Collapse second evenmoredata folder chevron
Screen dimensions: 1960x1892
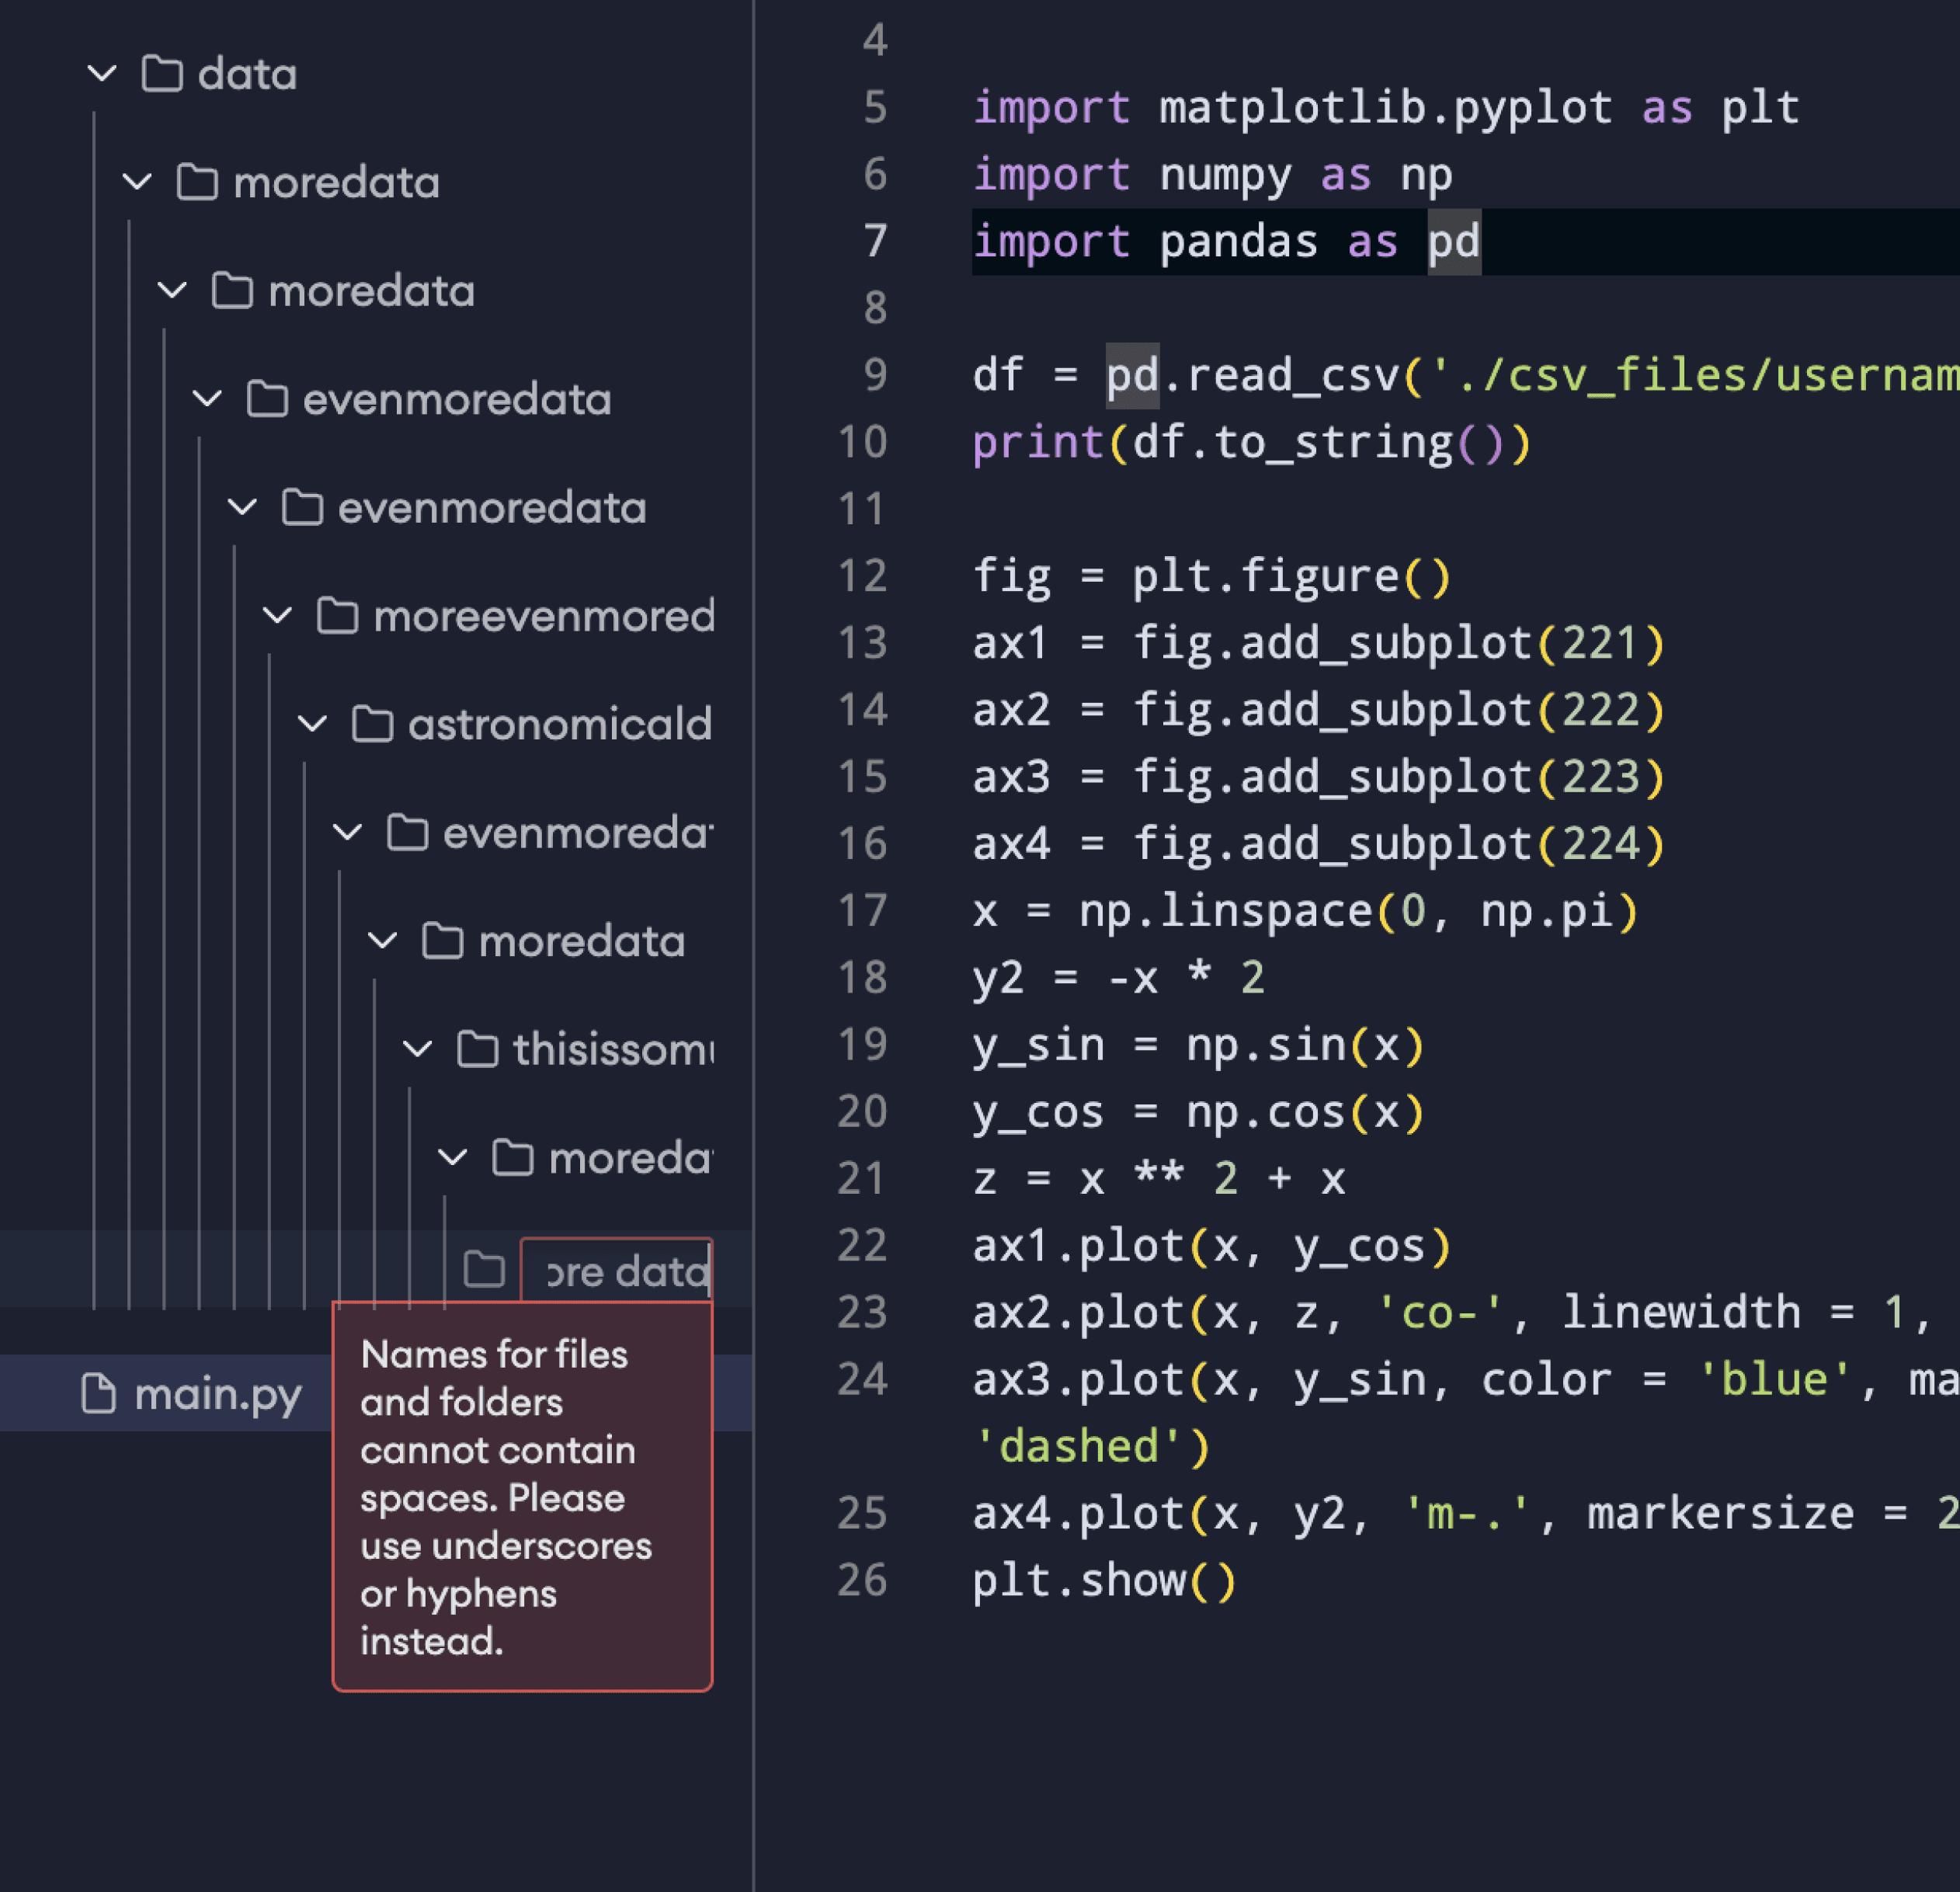click(243, 507)
